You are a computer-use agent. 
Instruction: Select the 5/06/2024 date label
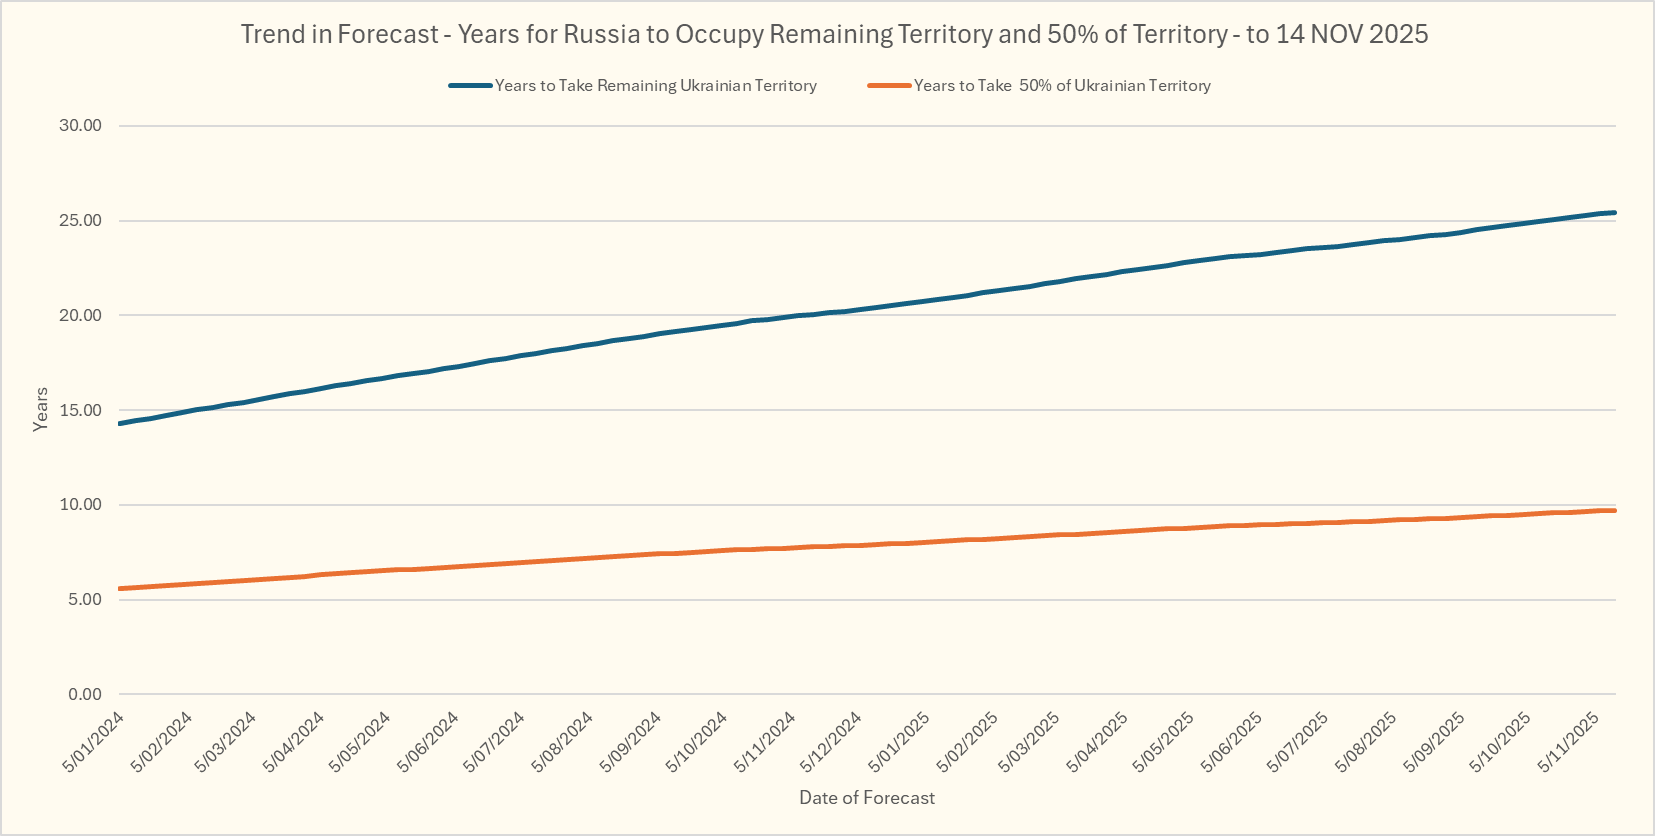(x=429, y=741)
